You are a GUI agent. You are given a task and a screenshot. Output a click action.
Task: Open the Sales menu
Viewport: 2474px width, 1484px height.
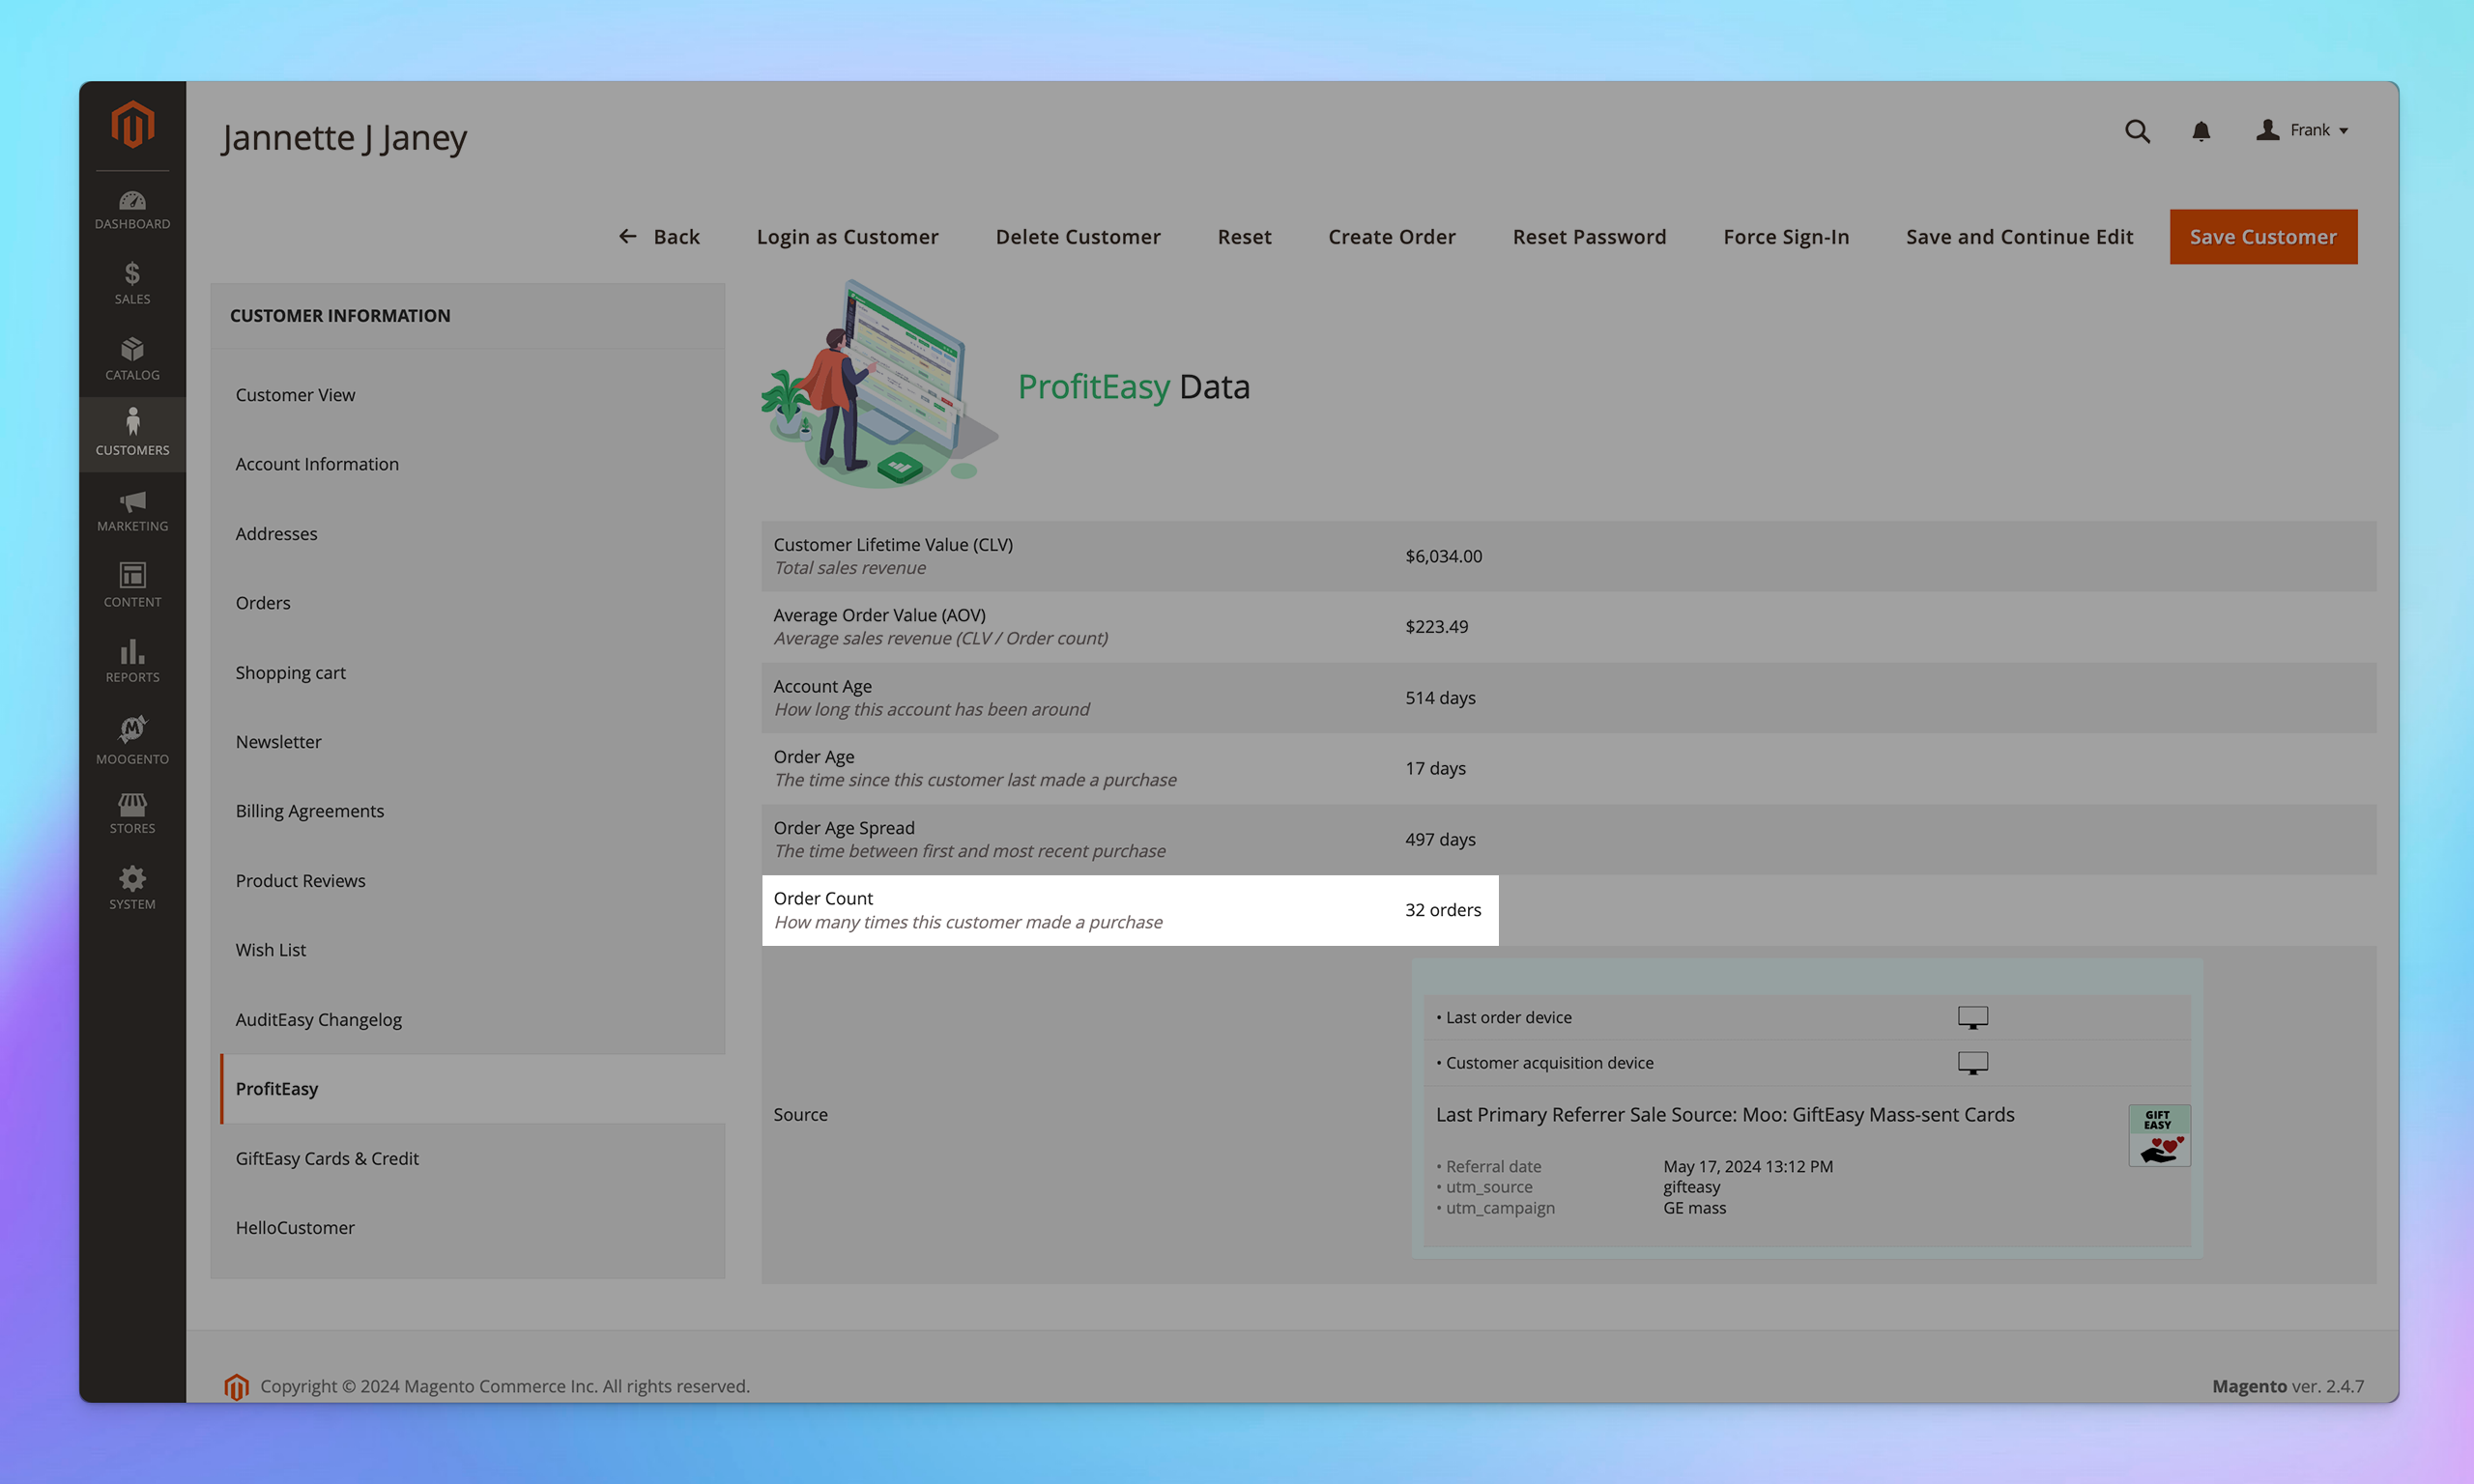[132, 284]
